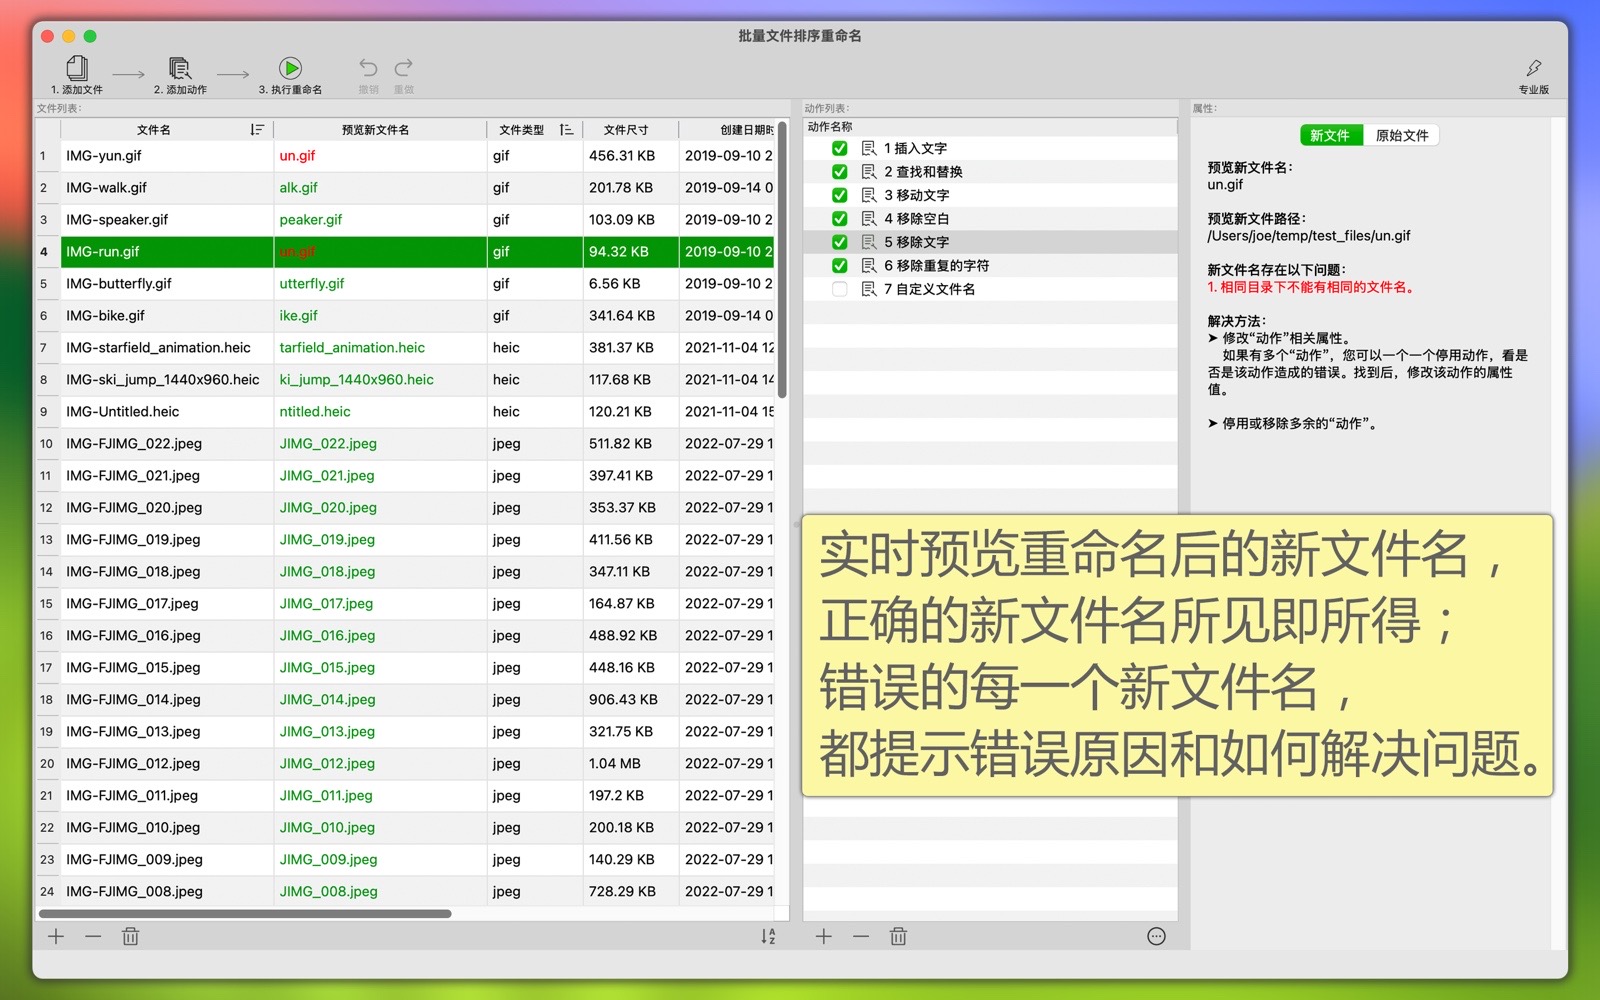The width and height of the screenshot is (1600, 1000).
Task: Uncheck the 1 插入文字 action checkbox
Action: 840,148
